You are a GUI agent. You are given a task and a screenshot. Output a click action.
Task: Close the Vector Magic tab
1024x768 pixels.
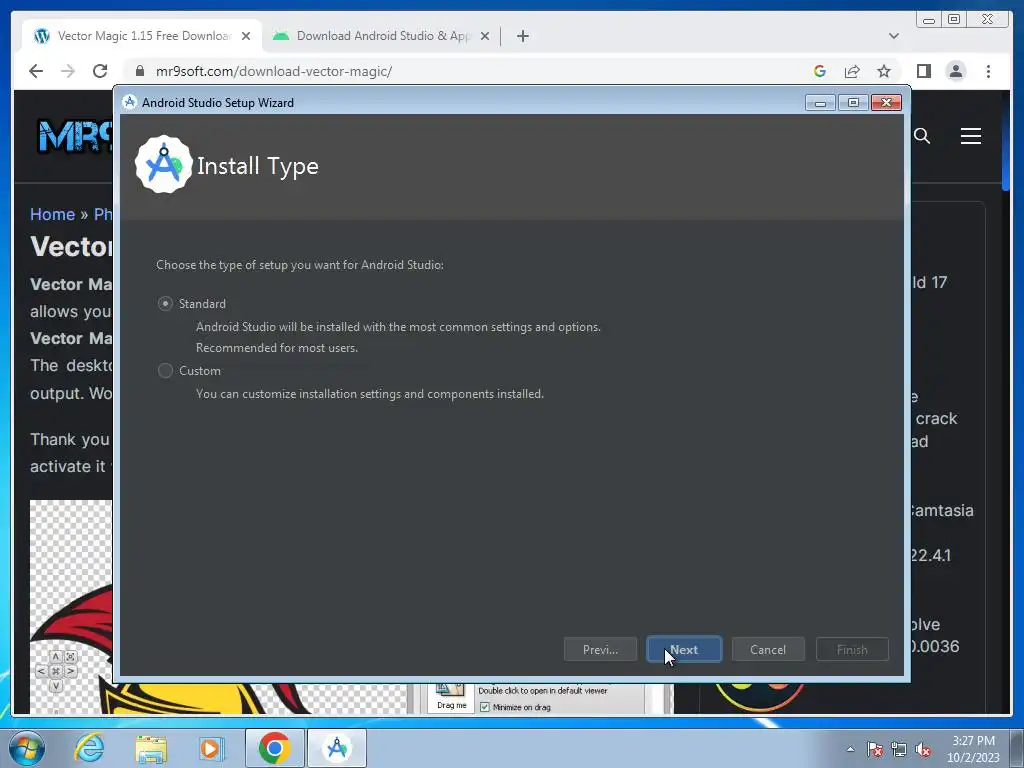tap(246, 36)
